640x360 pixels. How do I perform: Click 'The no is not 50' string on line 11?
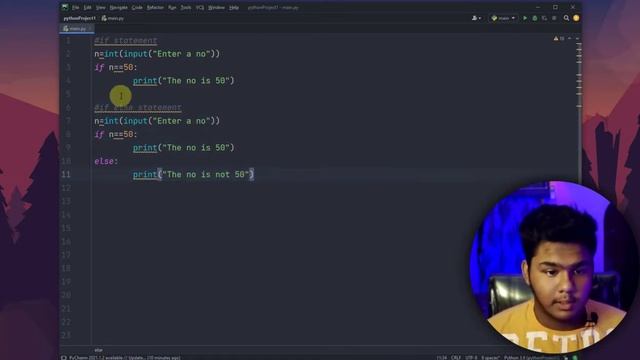(x=206, y=174)
